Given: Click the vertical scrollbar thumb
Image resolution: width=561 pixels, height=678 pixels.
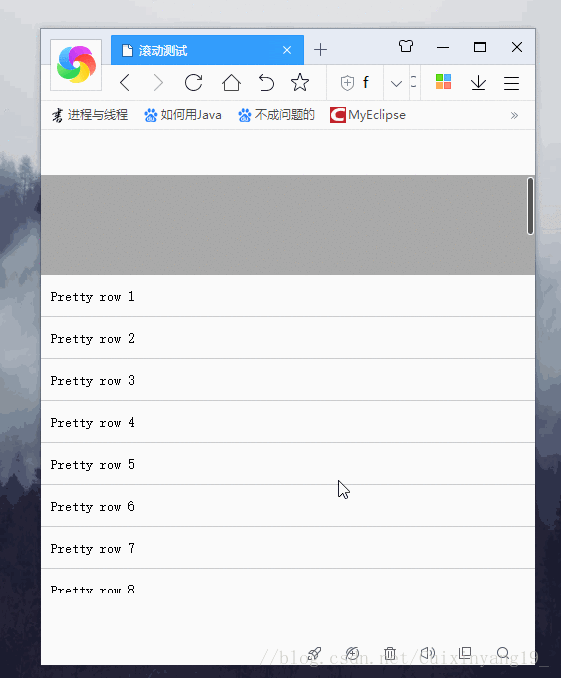Looking at the screenshot, I should (x=530, y=206).
